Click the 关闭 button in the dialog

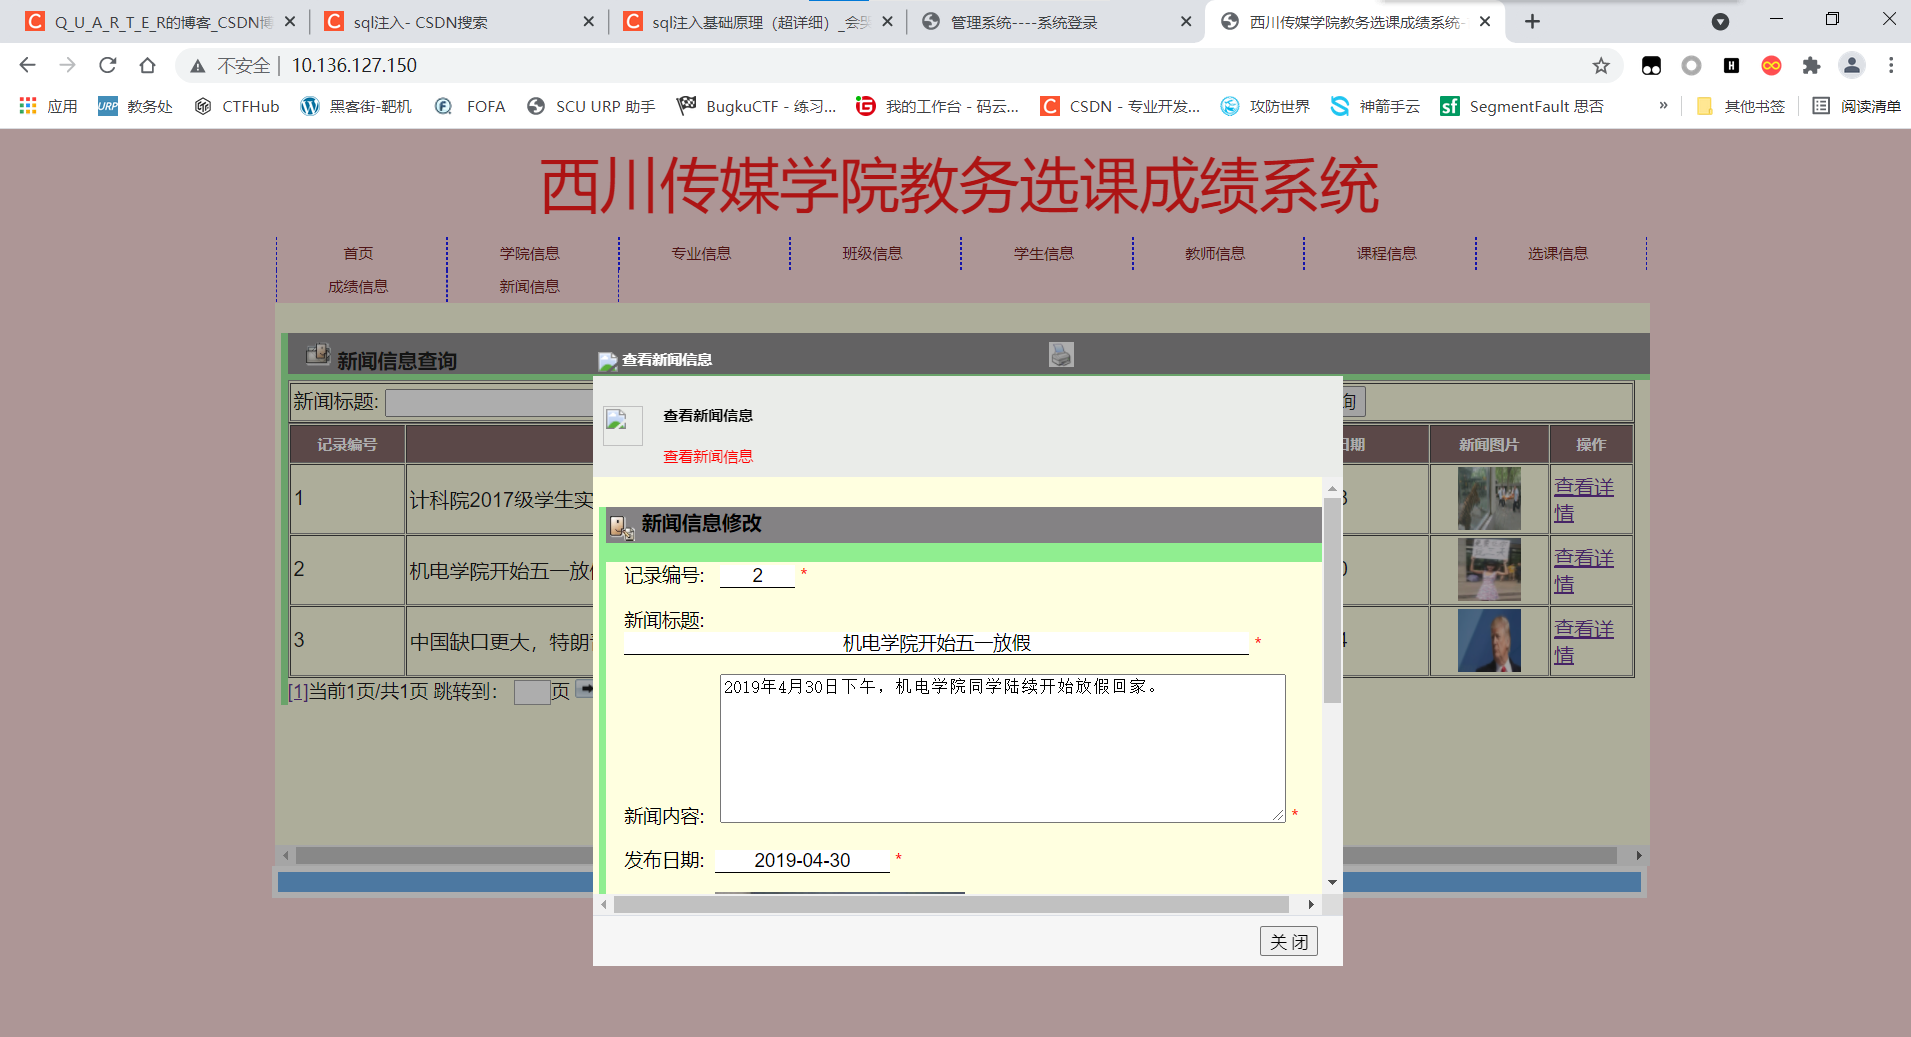1288,941
